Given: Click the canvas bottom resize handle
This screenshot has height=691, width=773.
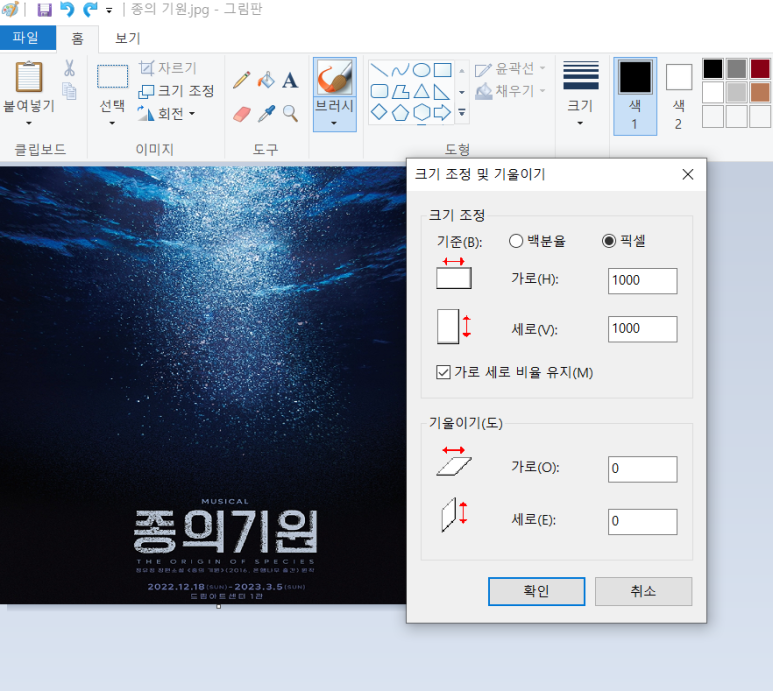Looking at the screenshot, I should click(x=218, y=607).
